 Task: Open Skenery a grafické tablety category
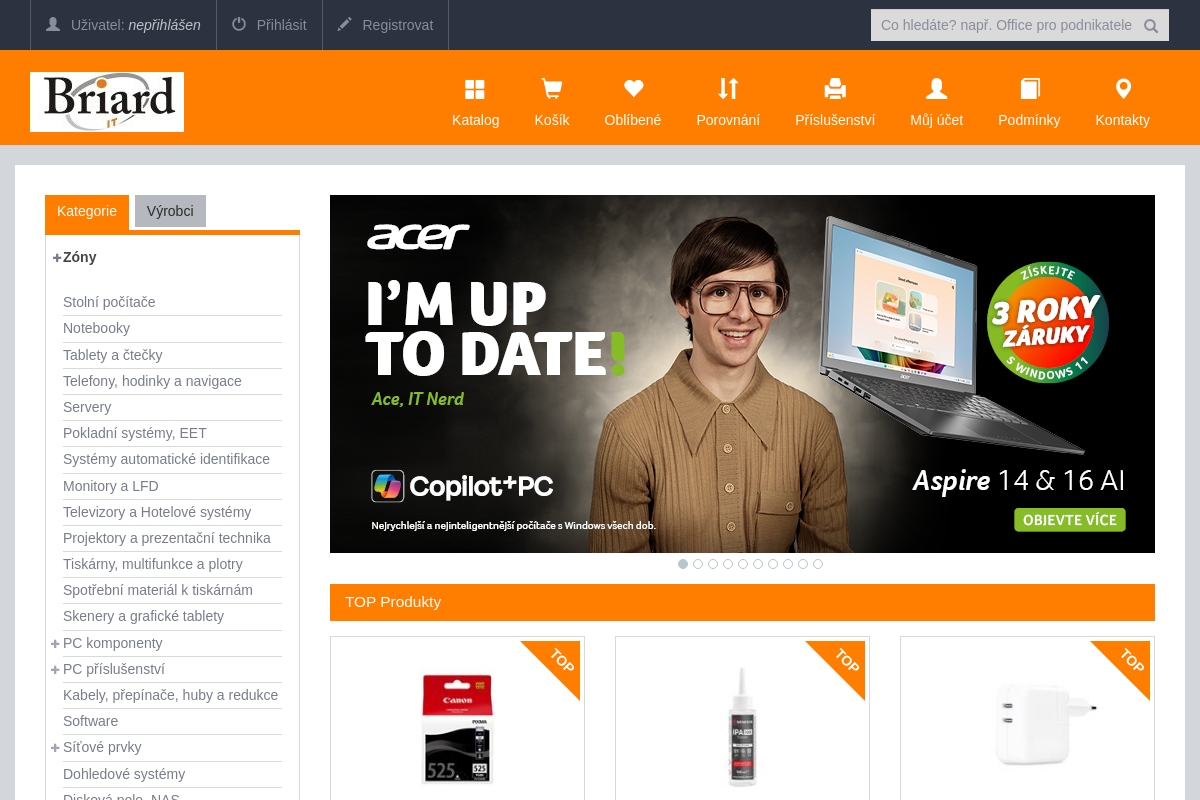(x=143, y=616)
